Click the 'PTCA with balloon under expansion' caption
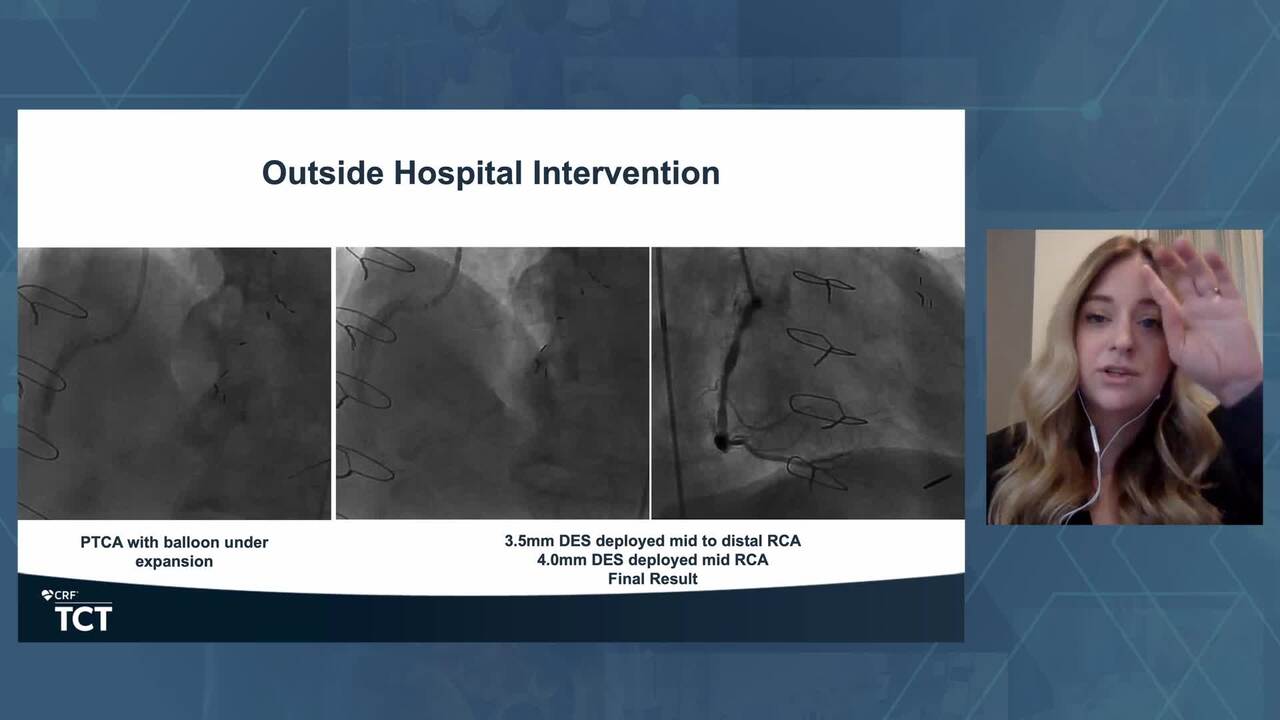Viewport: 1280px width, 720px height. pos(174,552)
